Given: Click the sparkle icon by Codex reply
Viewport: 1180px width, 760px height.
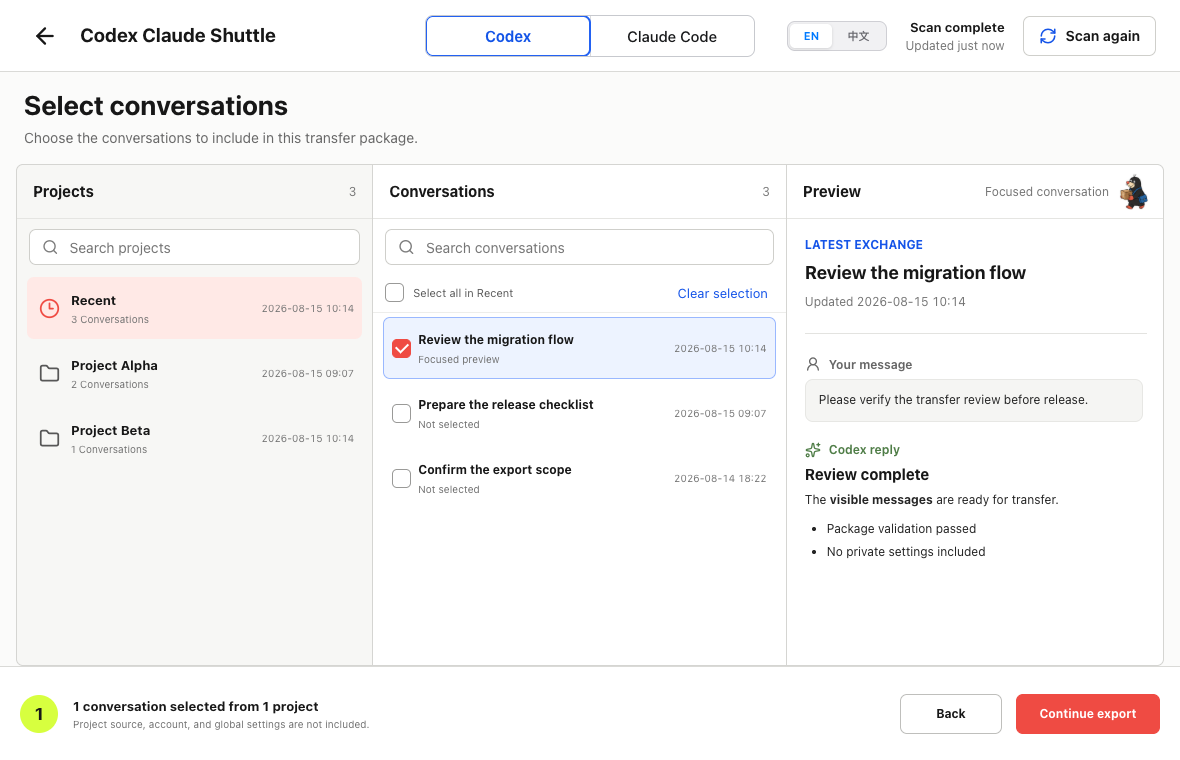Looking at the screenshot, I should [x=813, y=450].
